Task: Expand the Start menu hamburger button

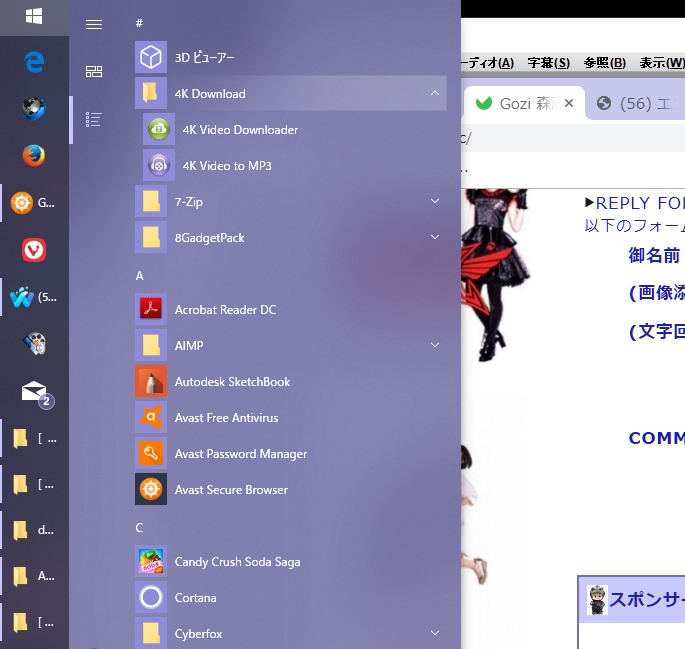Action: [94, 24]
